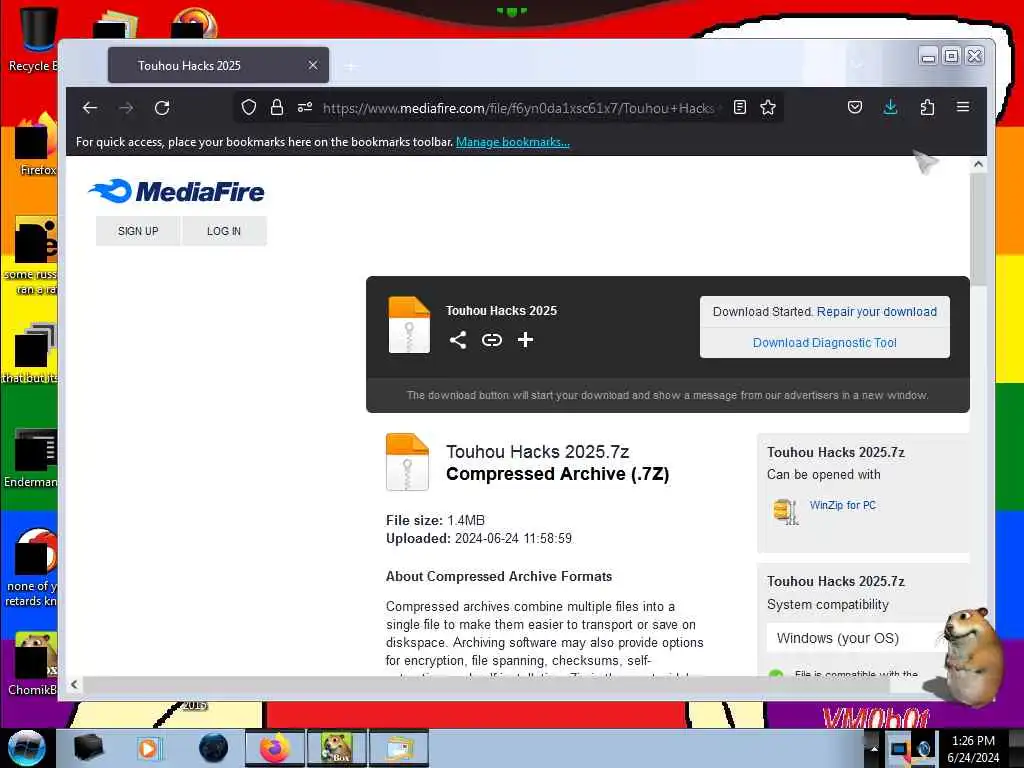Open the tracking protection shield icon

point(248,107)
